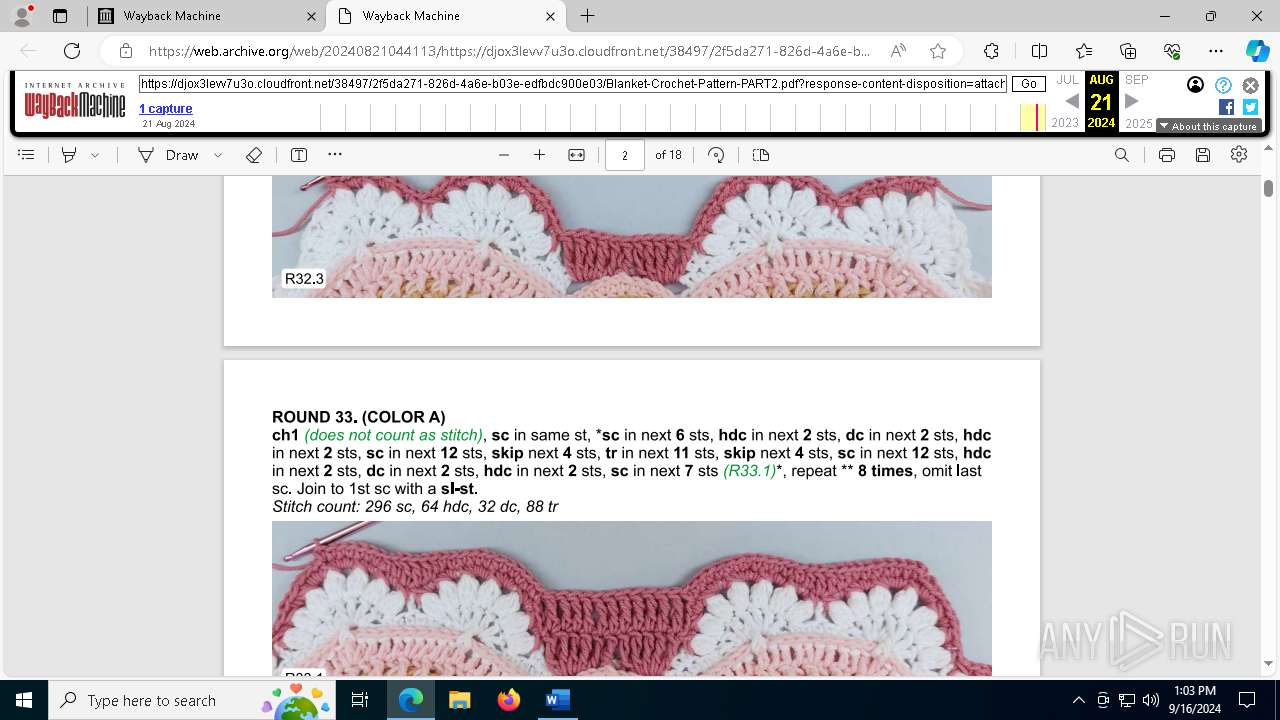Expand the Draw tool options arrow
This screenshot has width=1280, height=720.
point(218,155)
